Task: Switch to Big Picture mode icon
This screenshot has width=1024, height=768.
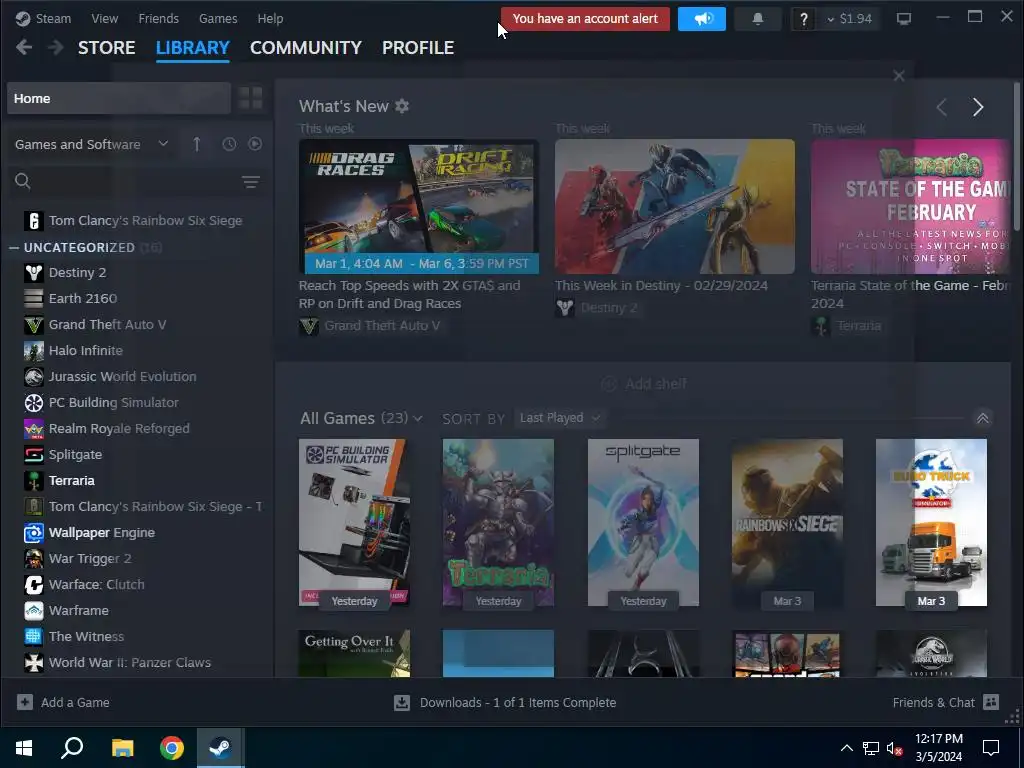Action: coord(904,19)
